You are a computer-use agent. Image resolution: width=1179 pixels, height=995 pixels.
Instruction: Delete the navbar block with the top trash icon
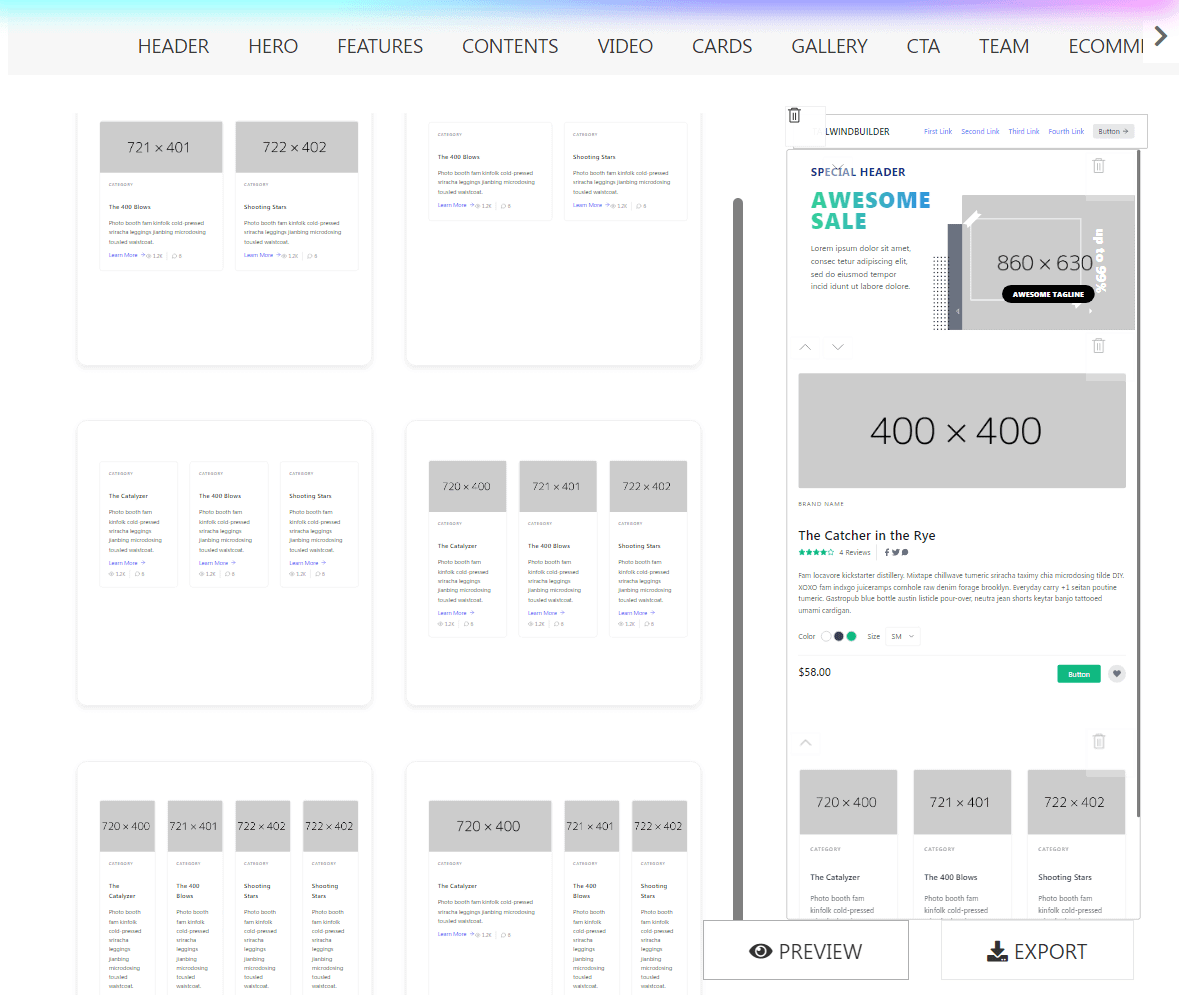pos(794,116)
